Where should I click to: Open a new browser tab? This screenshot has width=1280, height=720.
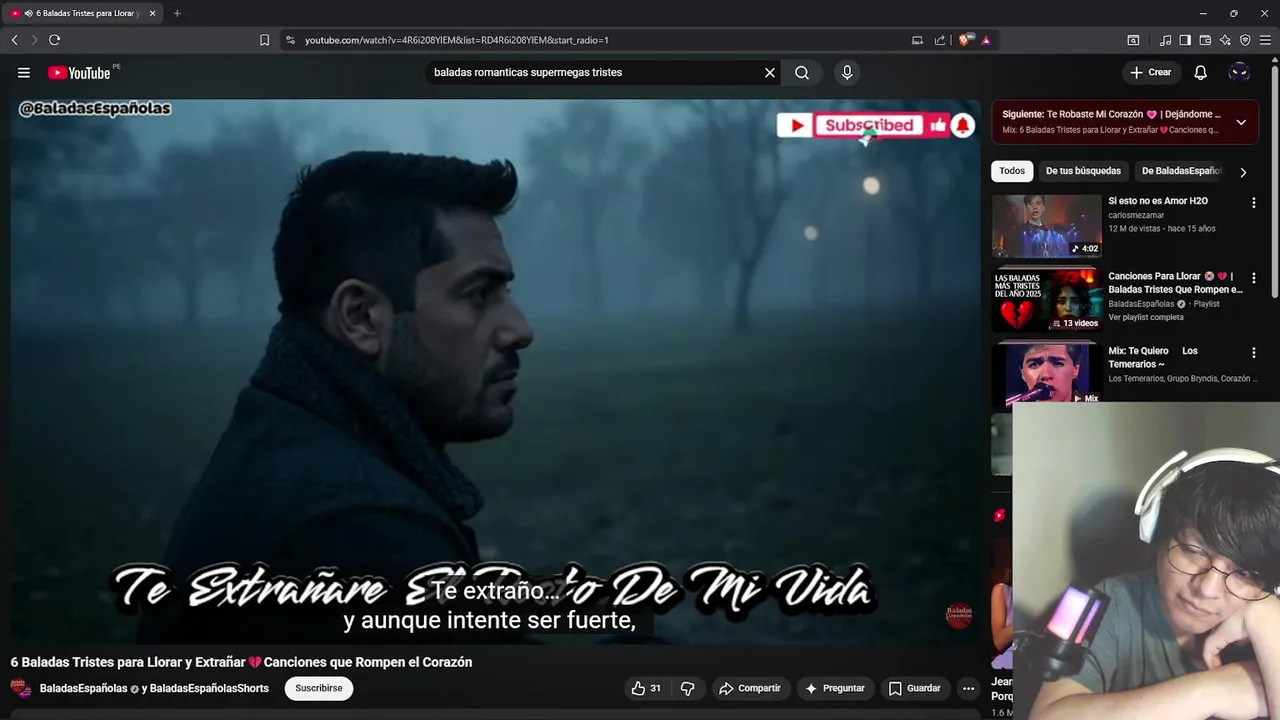coord(177,13)
